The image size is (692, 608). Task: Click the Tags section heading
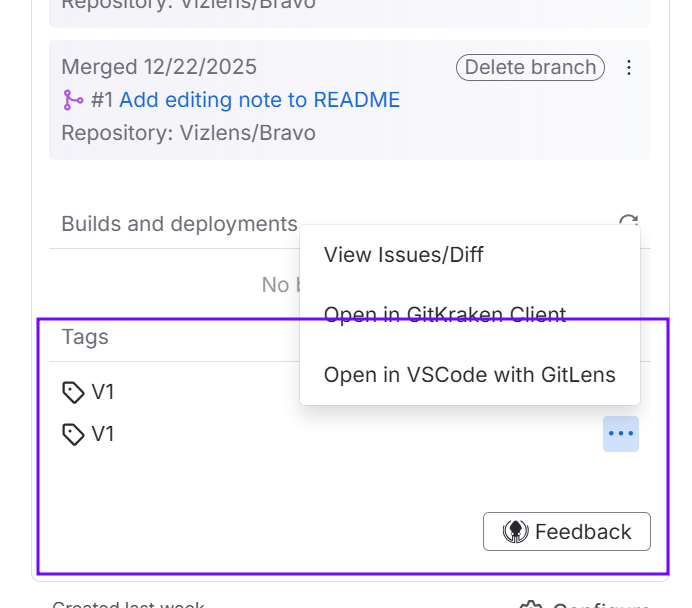(x=85, y=337)
